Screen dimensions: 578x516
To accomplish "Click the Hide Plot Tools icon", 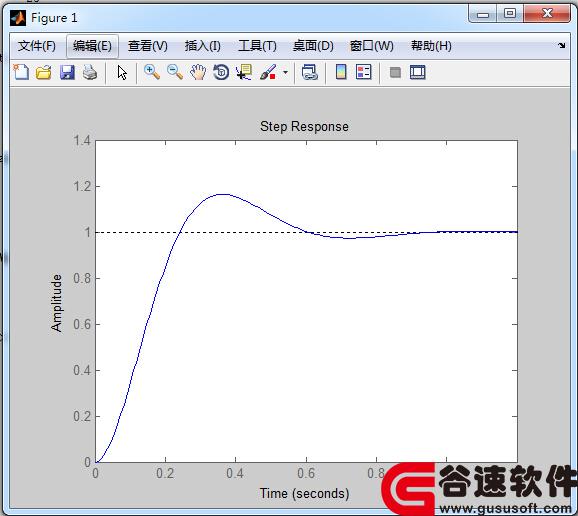I will 395,72.
